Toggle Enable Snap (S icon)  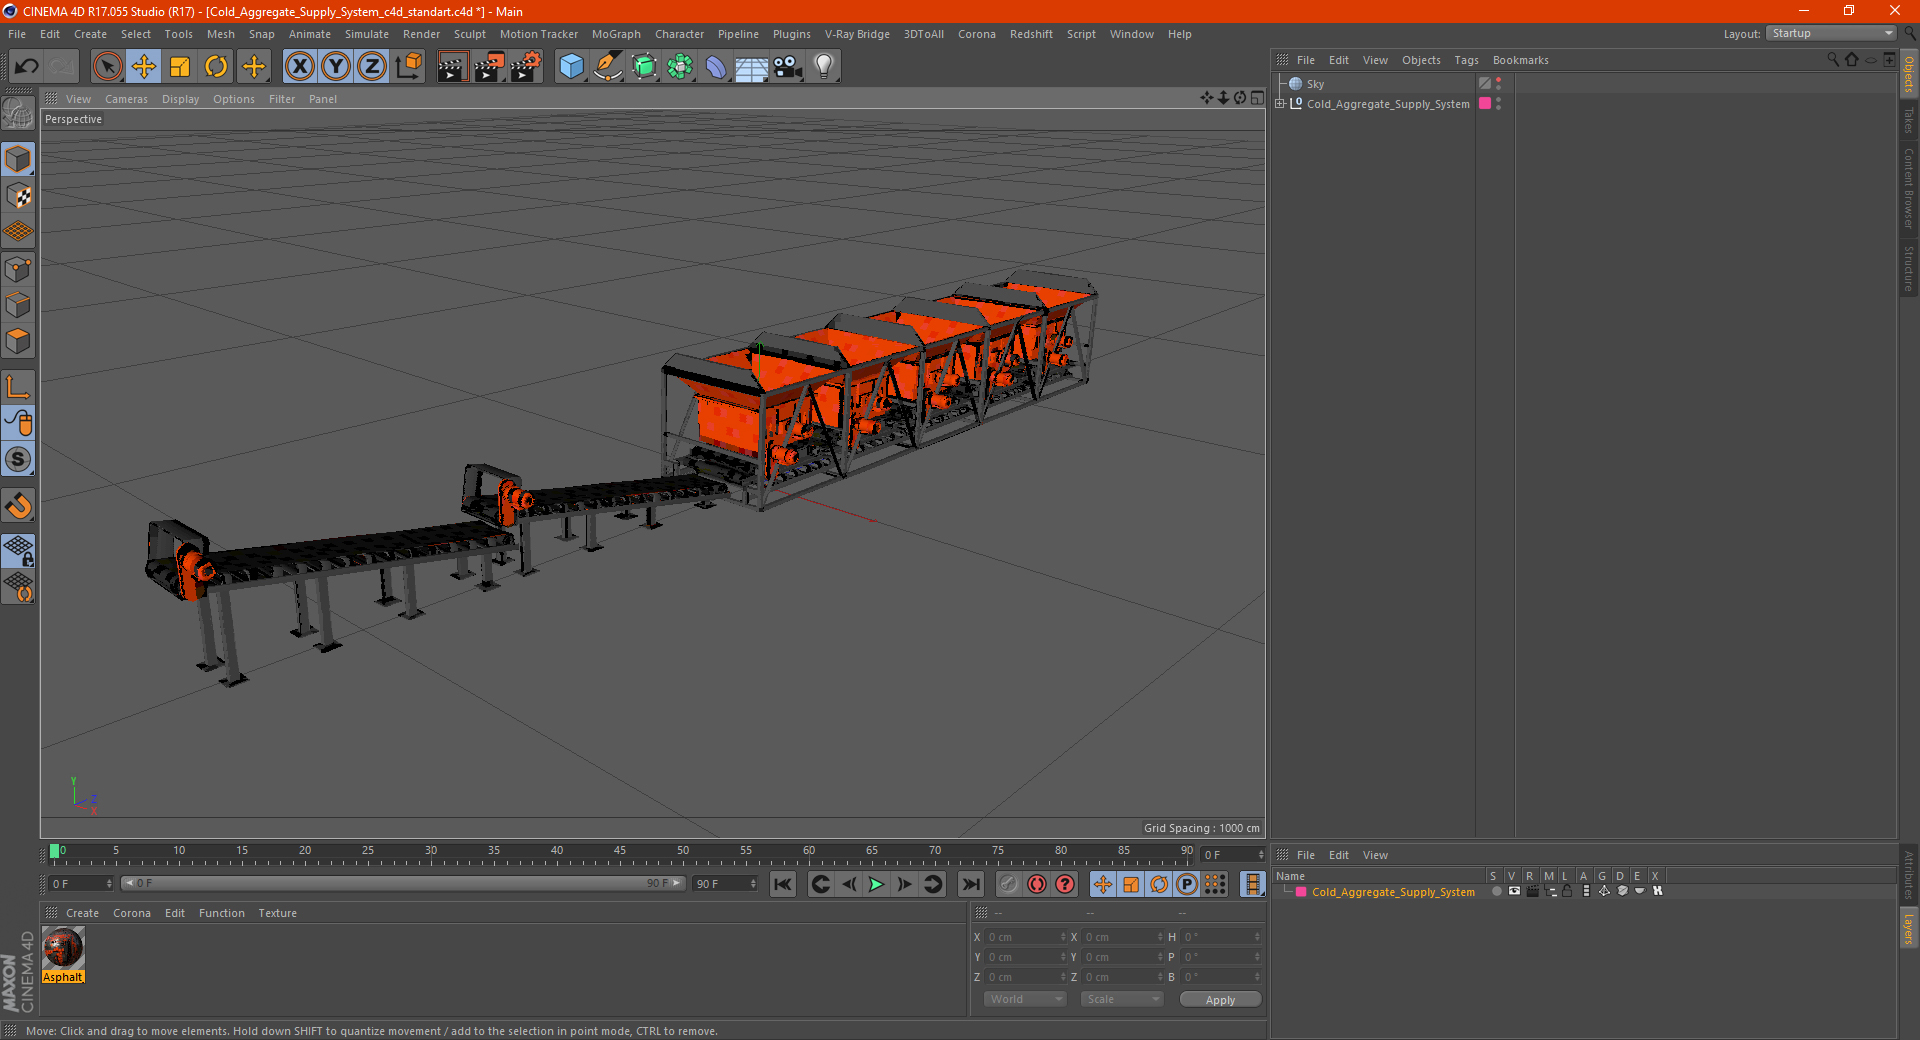click(18, 460)
